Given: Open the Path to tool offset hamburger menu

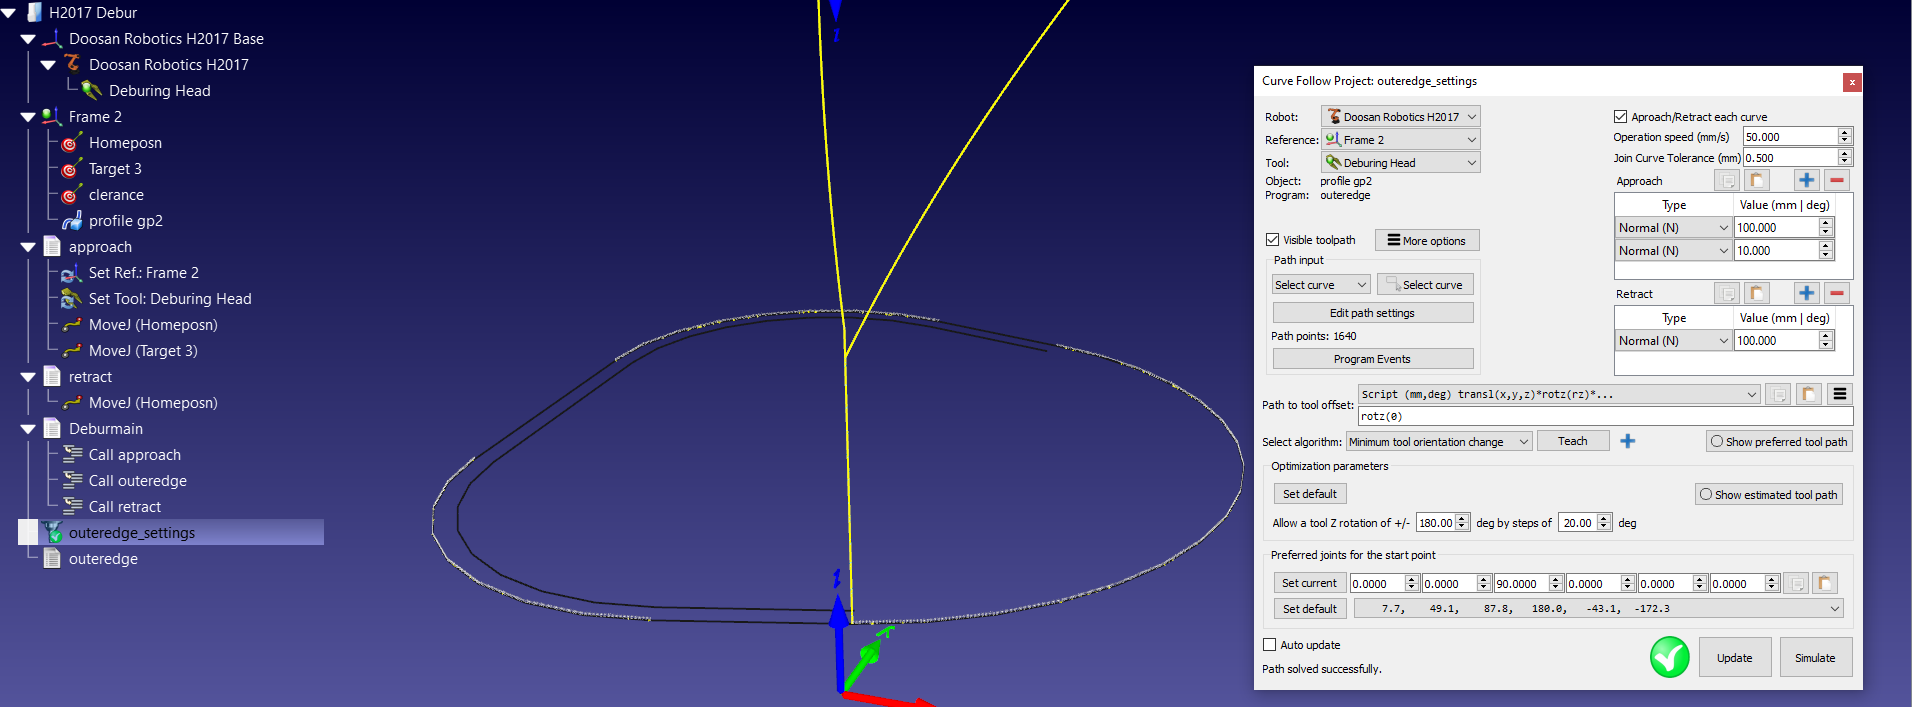Looking at the screenshot, I should [x=1840, y=394].
